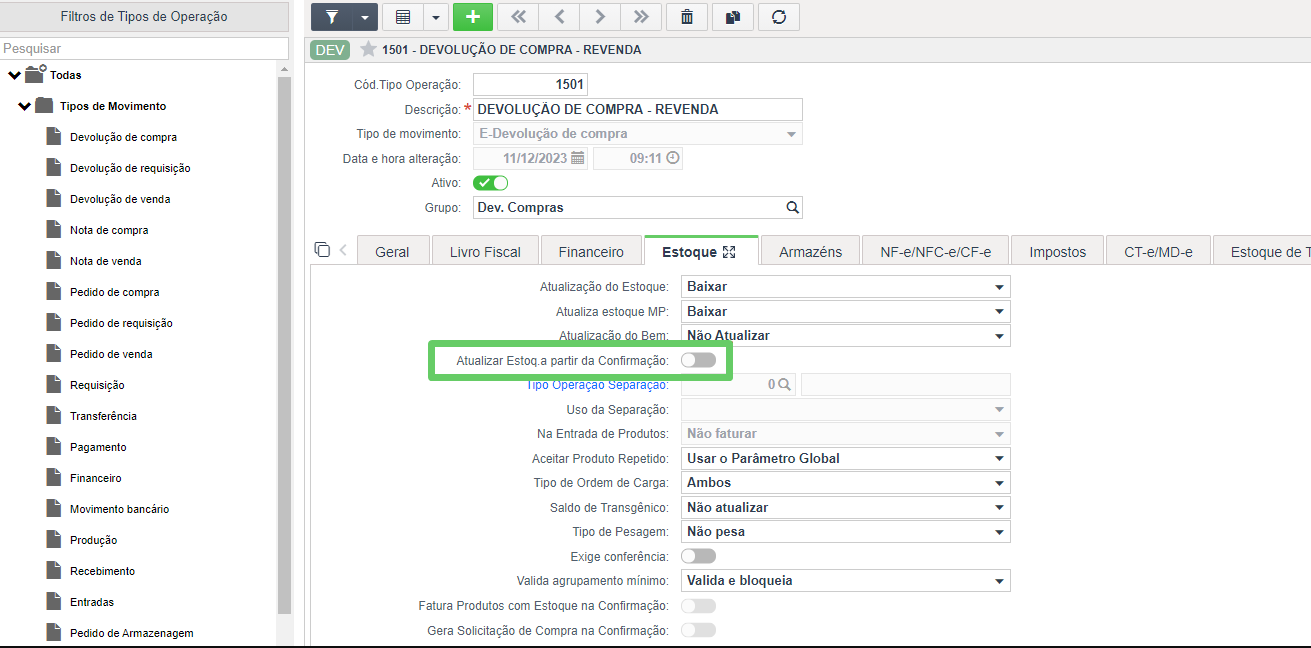
Task: Enable Atualizar Estoq. a partir da Confirmação
Action: [698, 360]
